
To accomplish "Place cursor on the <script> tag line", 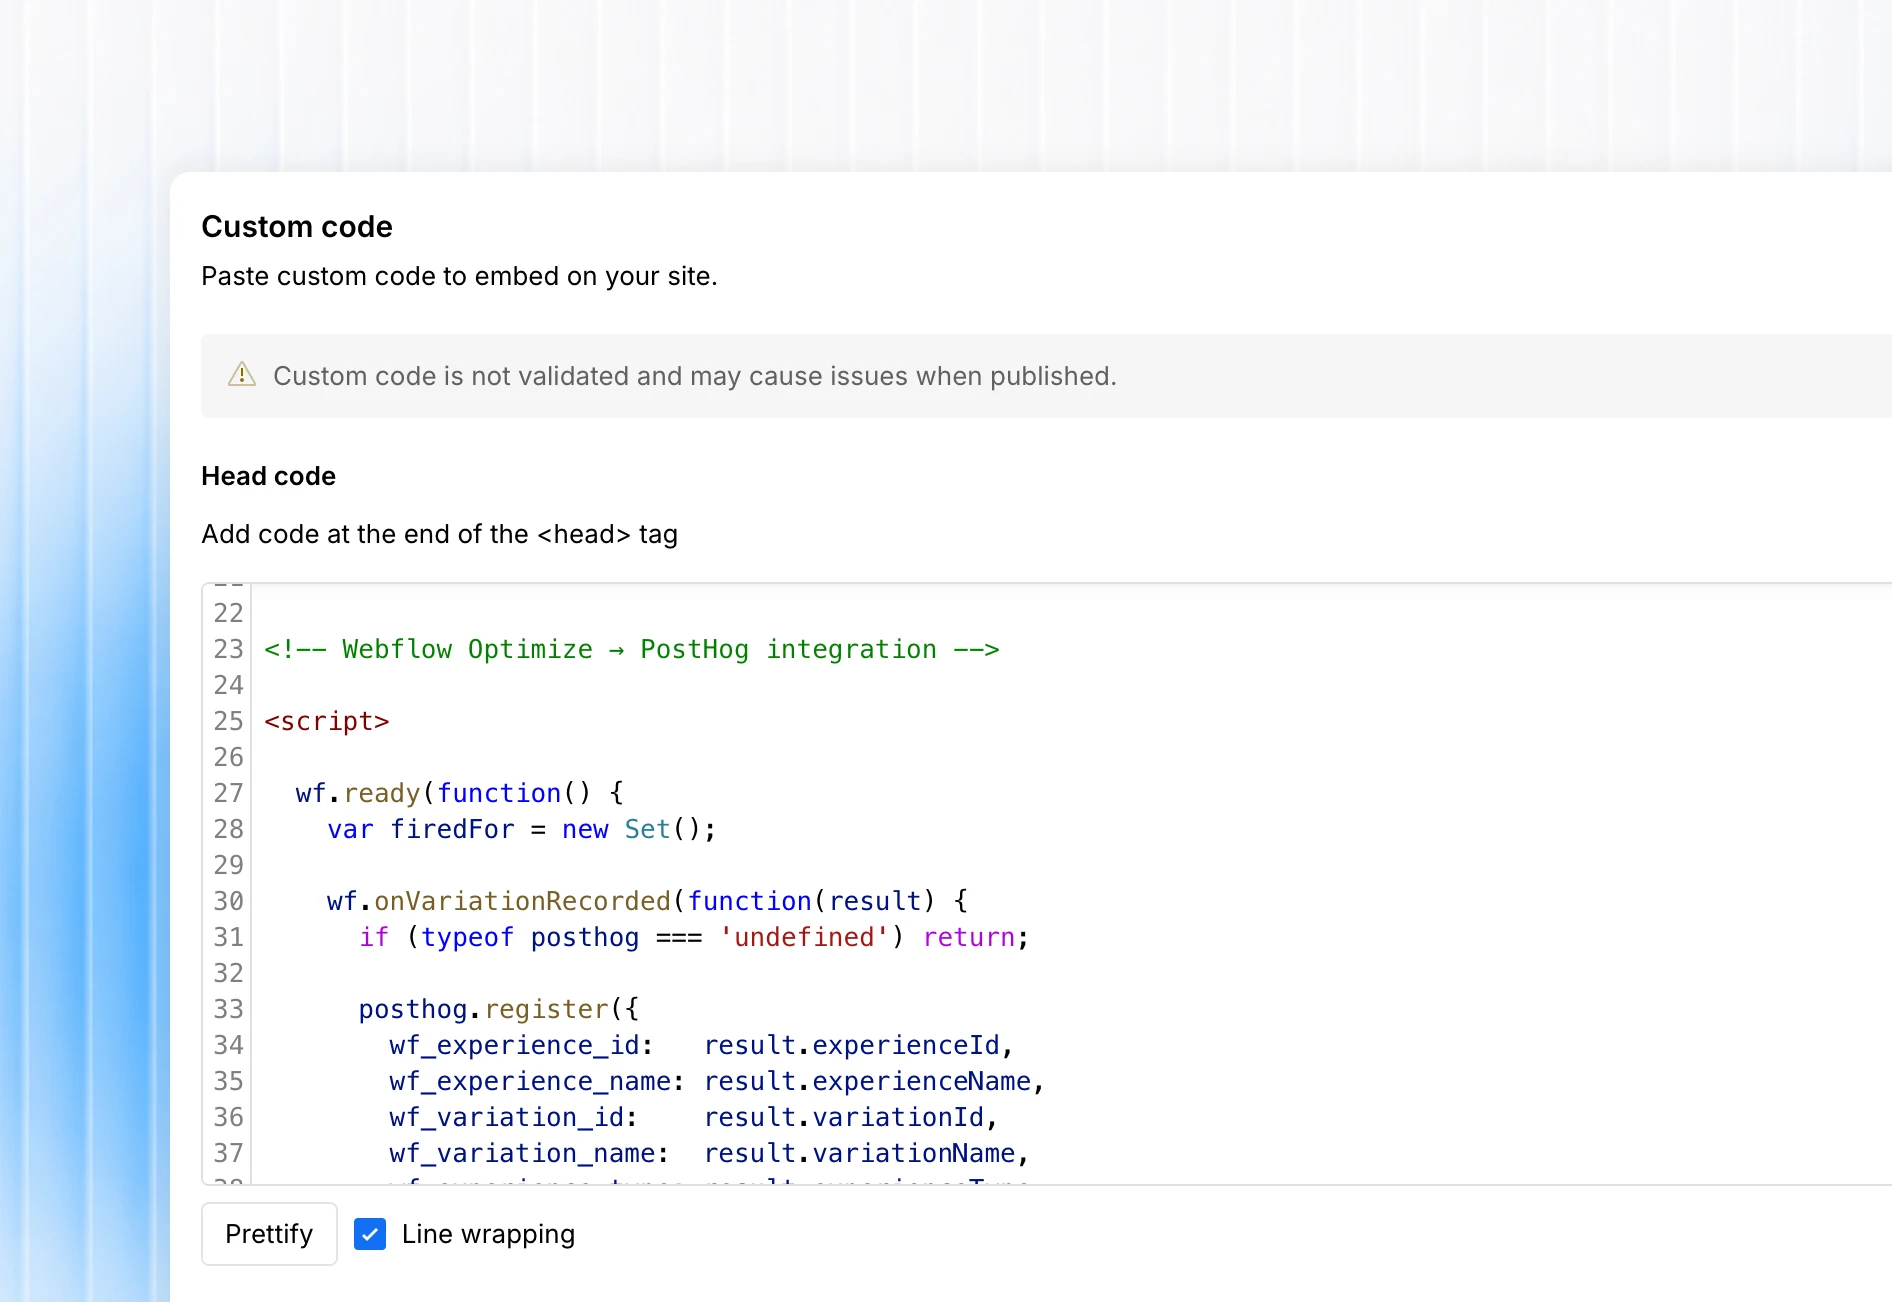I will click(326, 721).
